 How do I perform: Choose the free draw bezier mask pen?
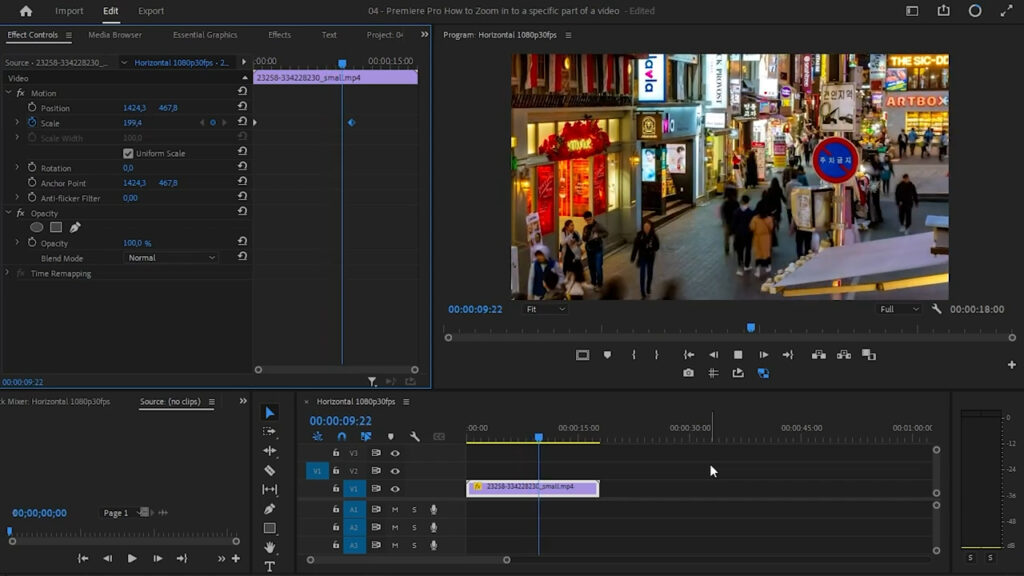75,227
